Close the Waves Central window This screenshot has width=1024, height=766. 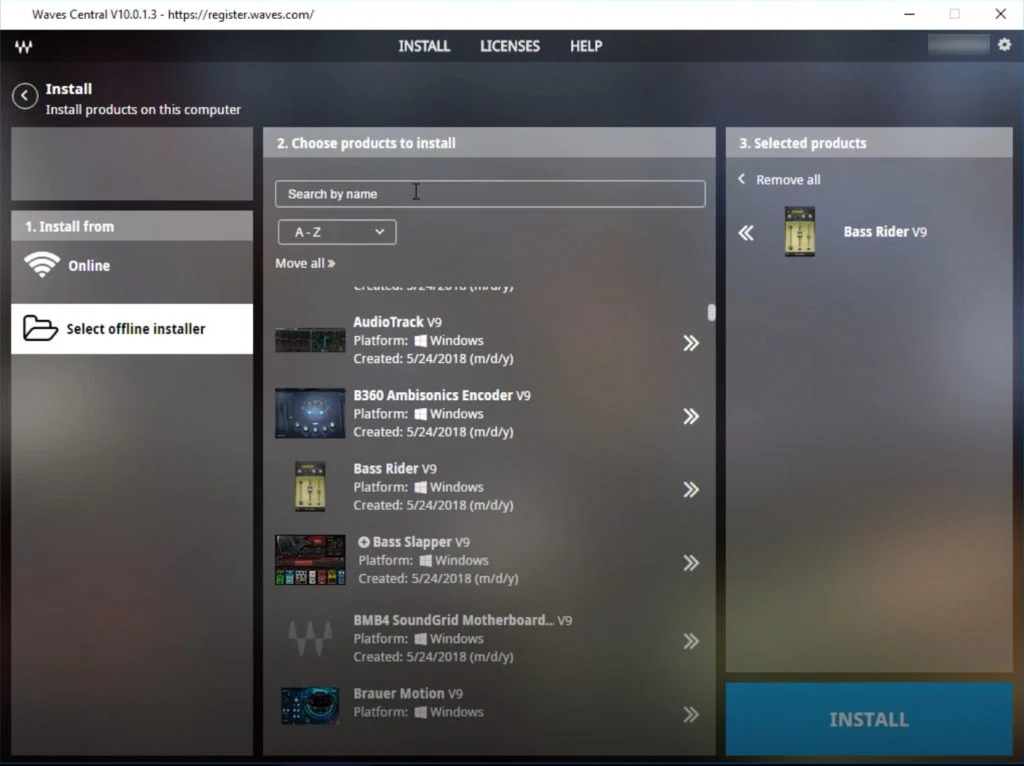pos(1000,14)
